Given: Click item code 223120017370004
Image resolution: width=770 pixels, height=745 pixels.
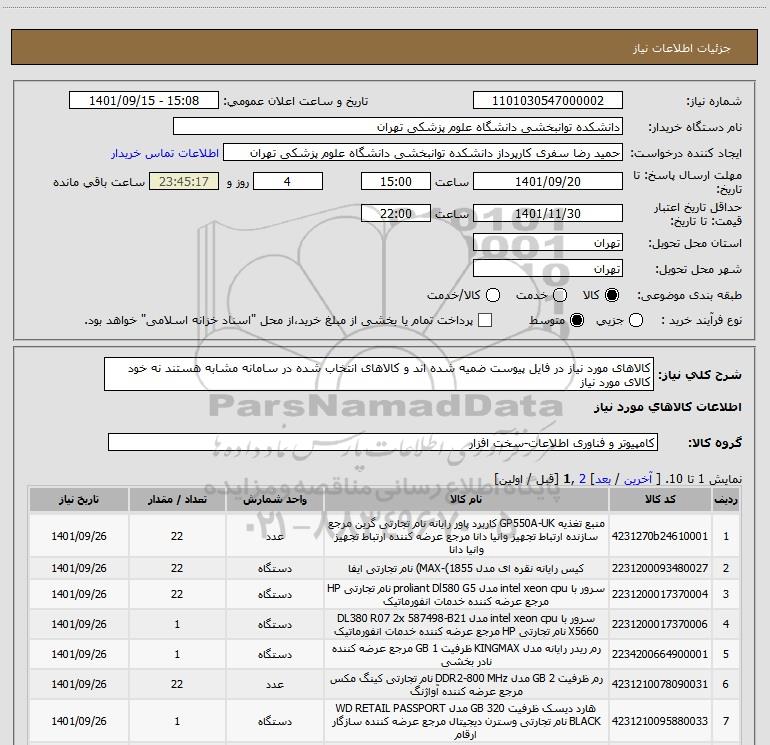Looking at the screenshot, I should (660, 594).
